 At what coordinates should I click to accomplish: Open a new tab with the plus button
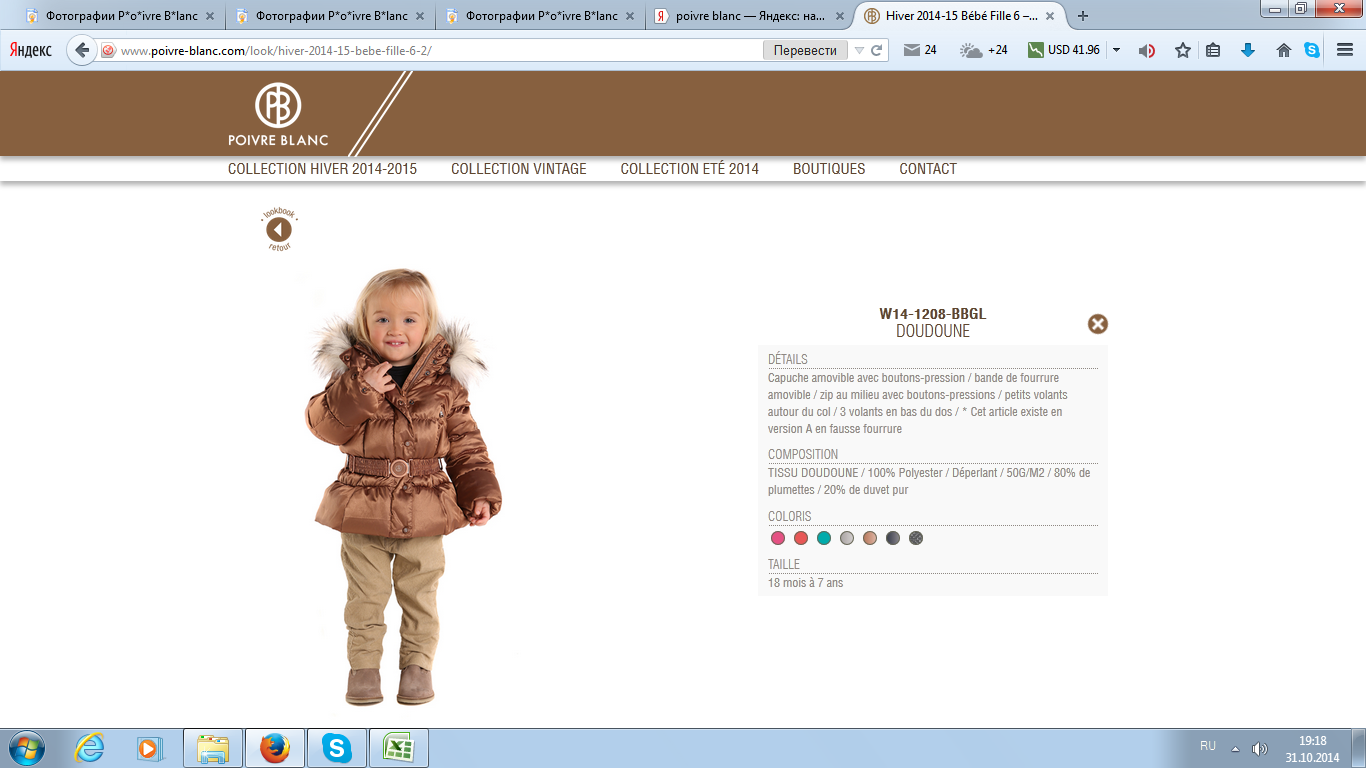coord(1083,16)
